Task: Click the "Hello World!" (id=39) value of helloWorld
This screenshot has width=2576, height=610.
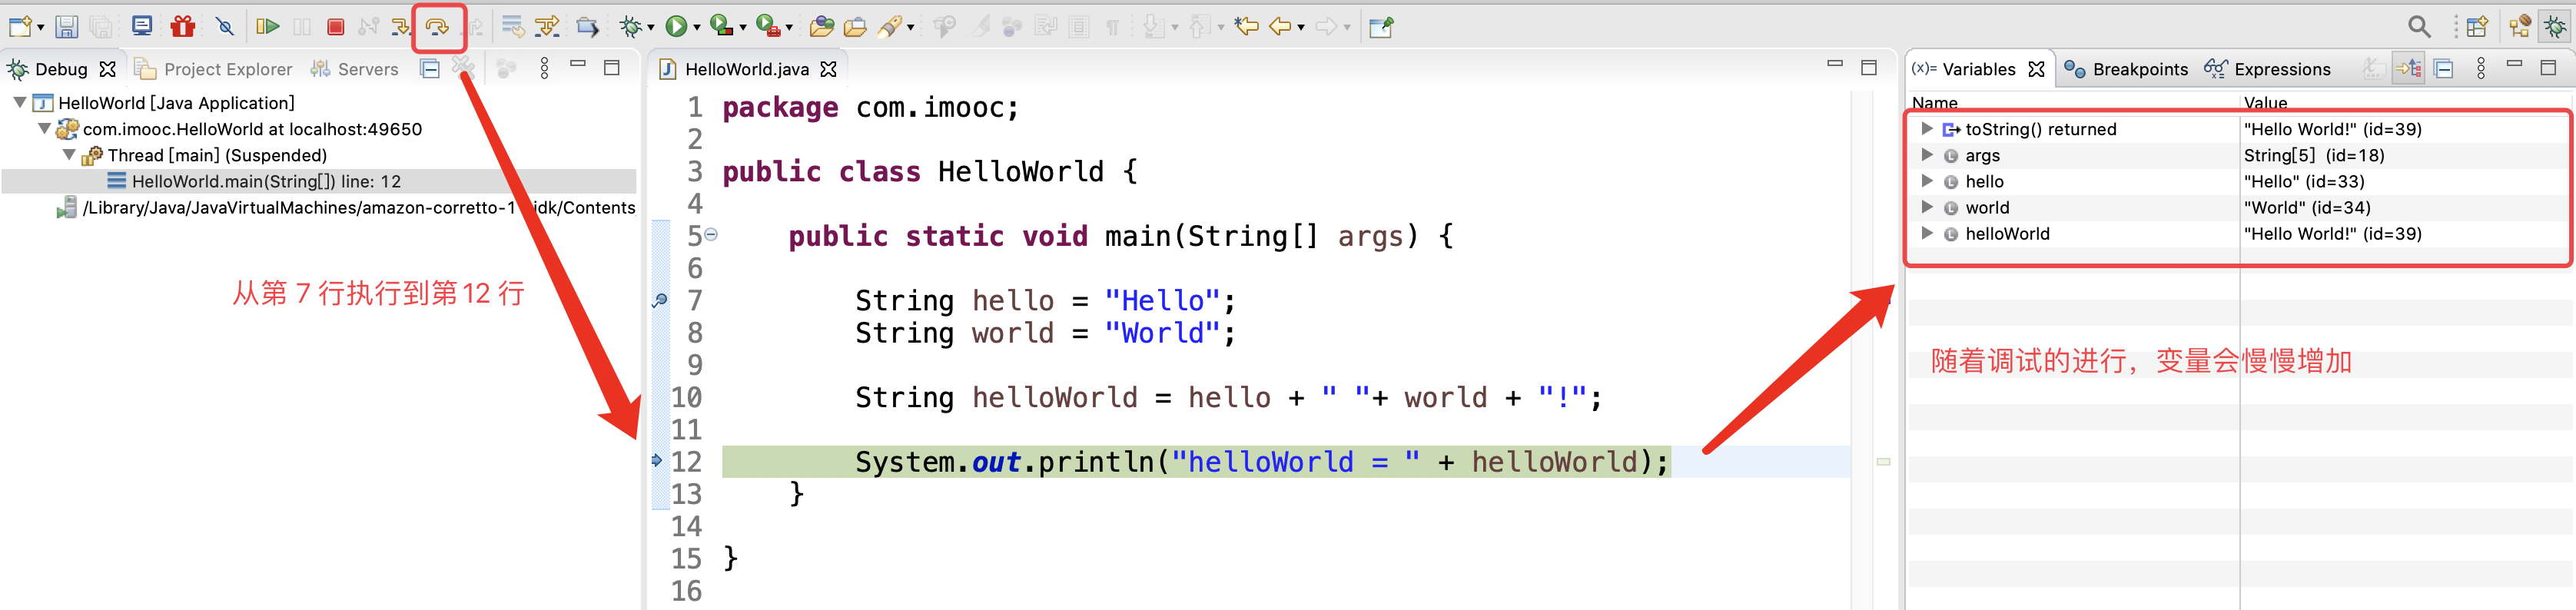Action: [x=2332, y=233]
